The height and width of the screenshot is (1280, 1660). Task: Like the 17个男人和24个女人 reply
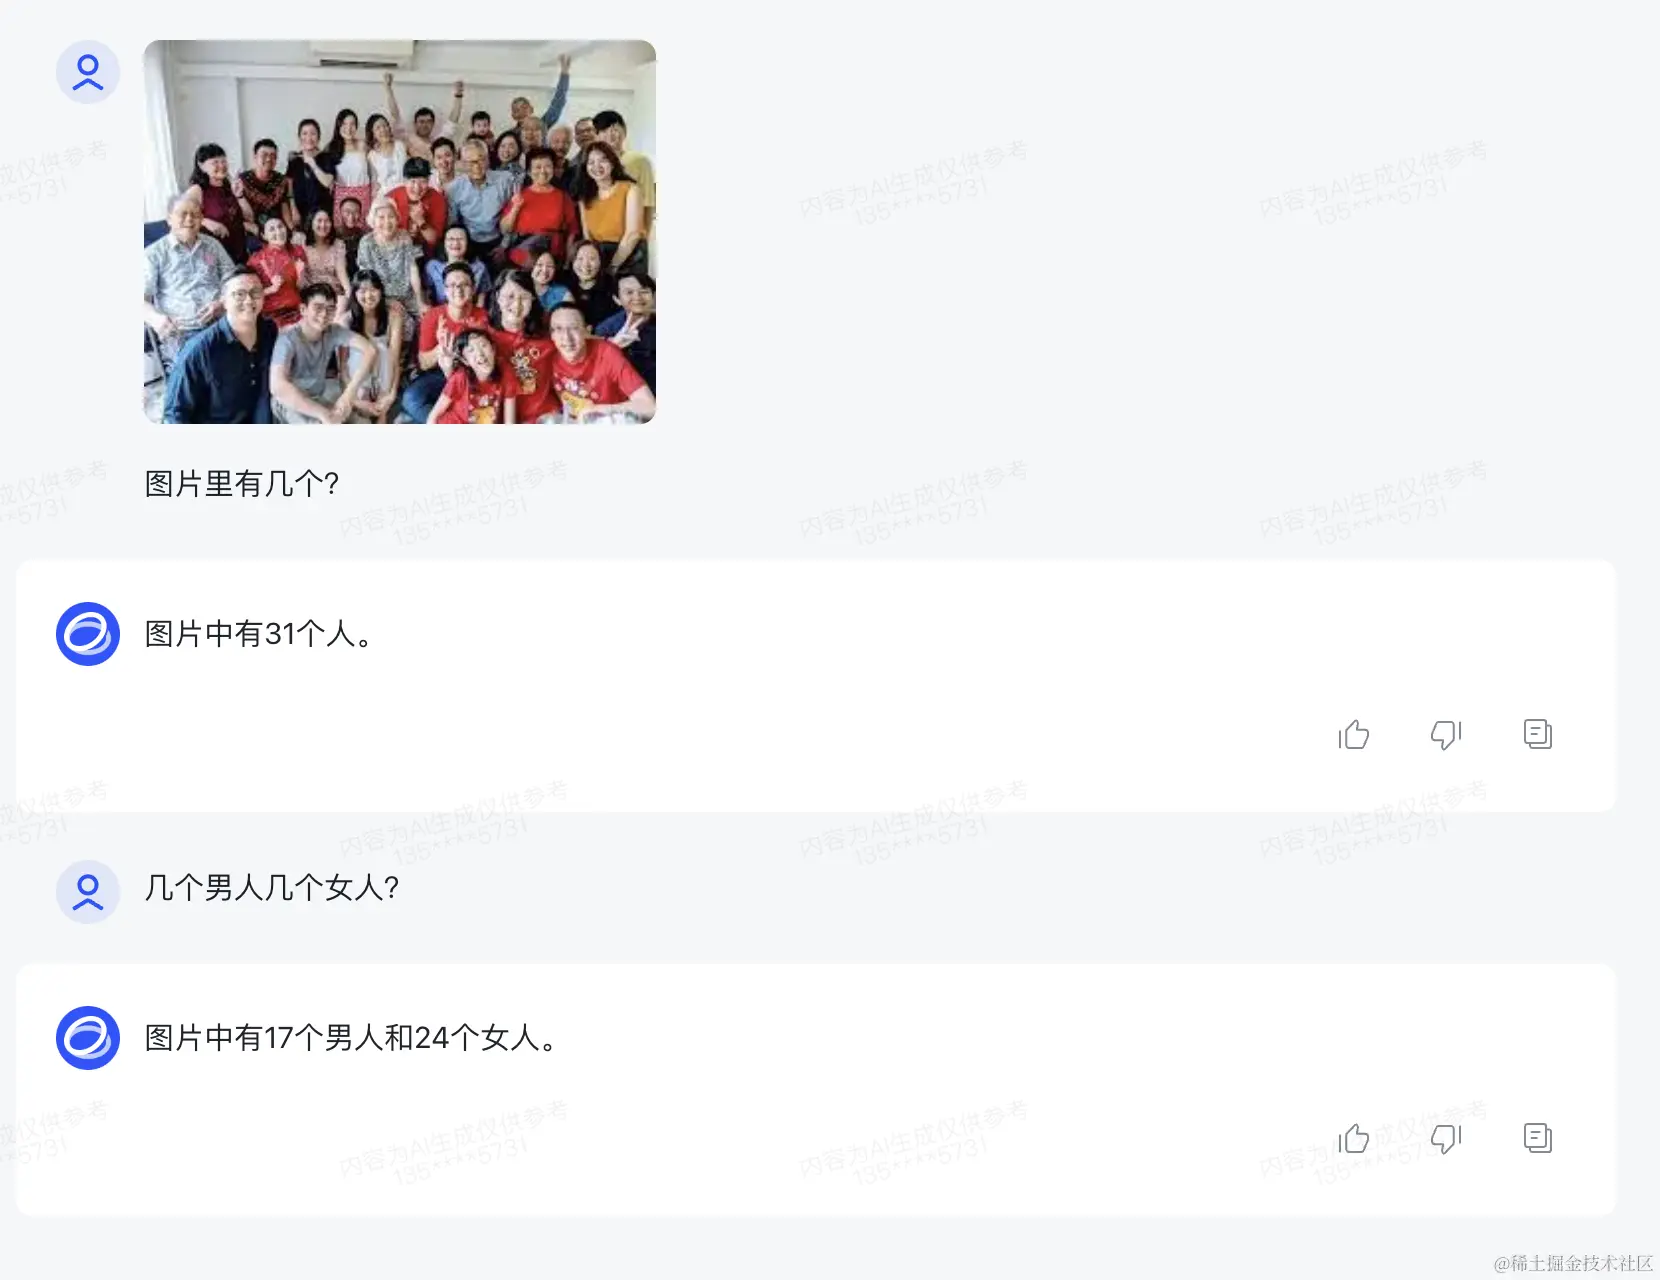(1354, 1138)
